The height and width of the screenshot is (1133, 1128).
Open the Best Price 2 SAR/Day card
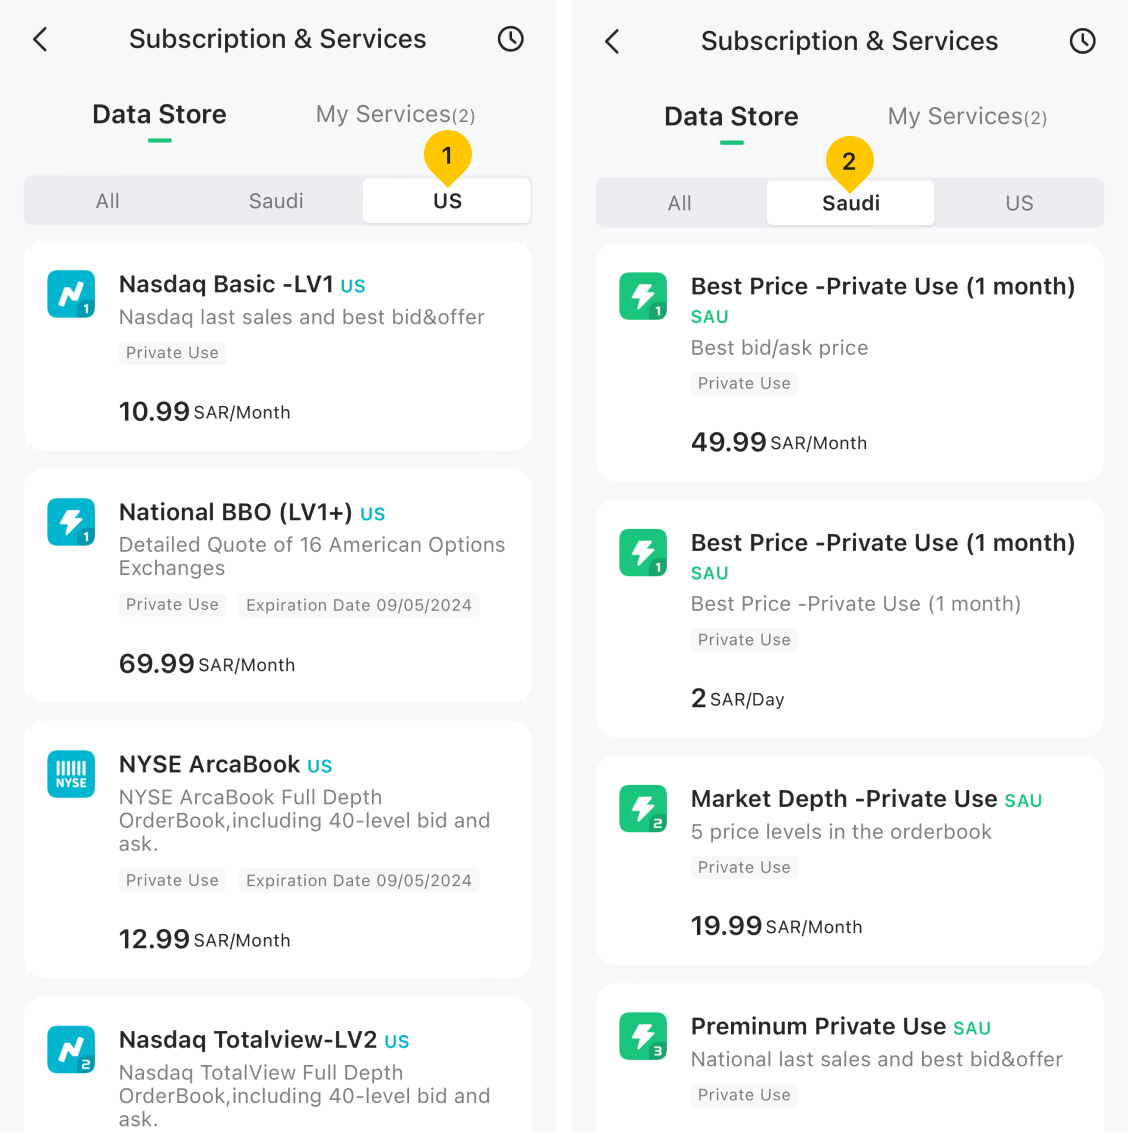[850, 619]
